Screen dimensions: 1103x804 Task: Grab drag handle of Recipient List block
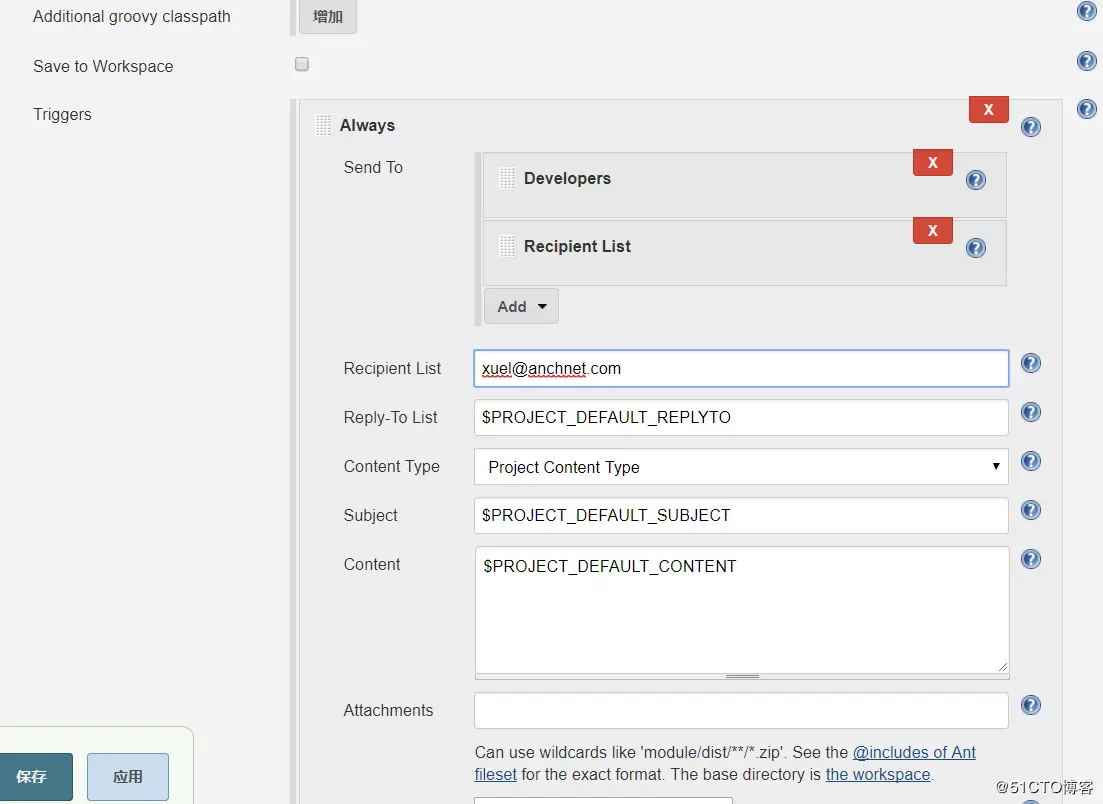[506, 246]
